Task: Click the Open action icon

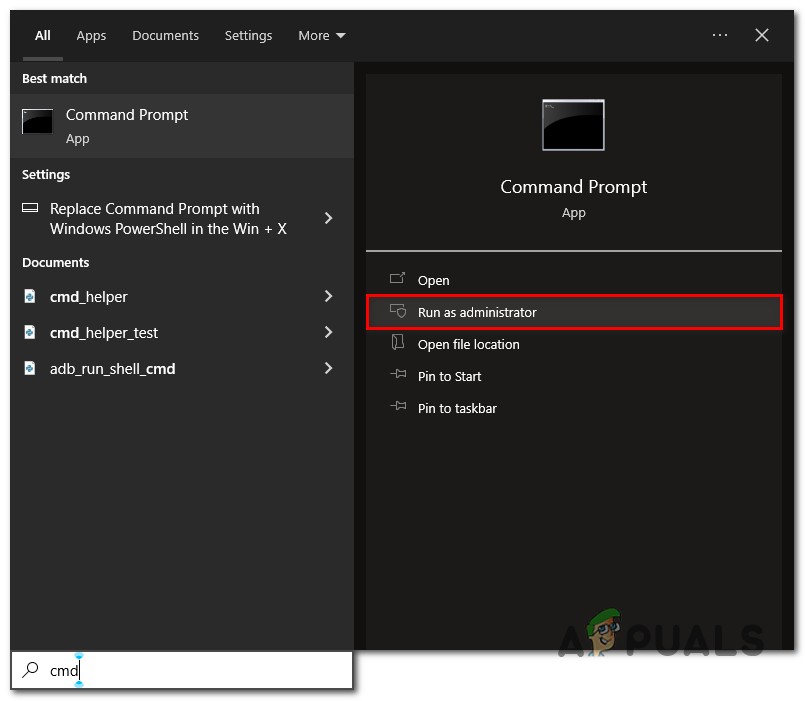Action: pos(397,278)
